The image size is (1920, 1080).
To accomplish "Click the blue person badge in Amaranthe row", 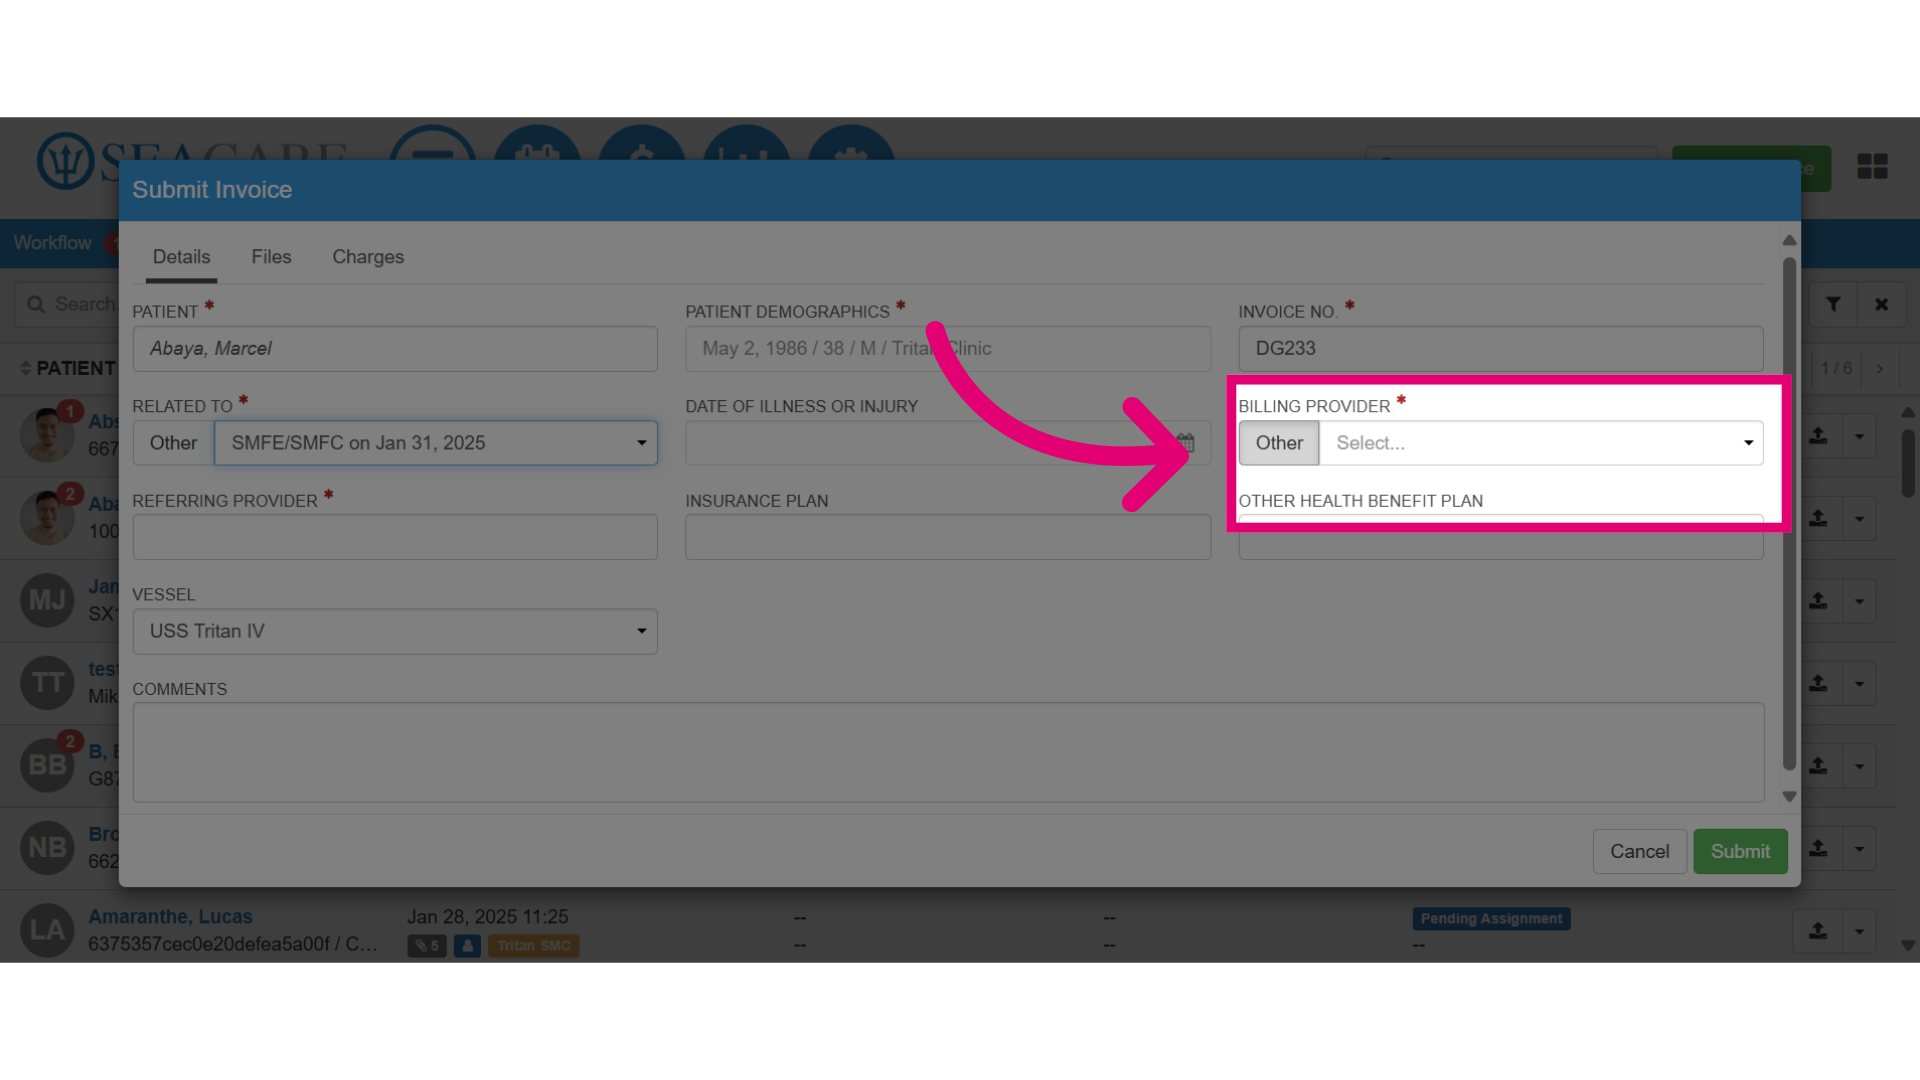I will (467, 946).
